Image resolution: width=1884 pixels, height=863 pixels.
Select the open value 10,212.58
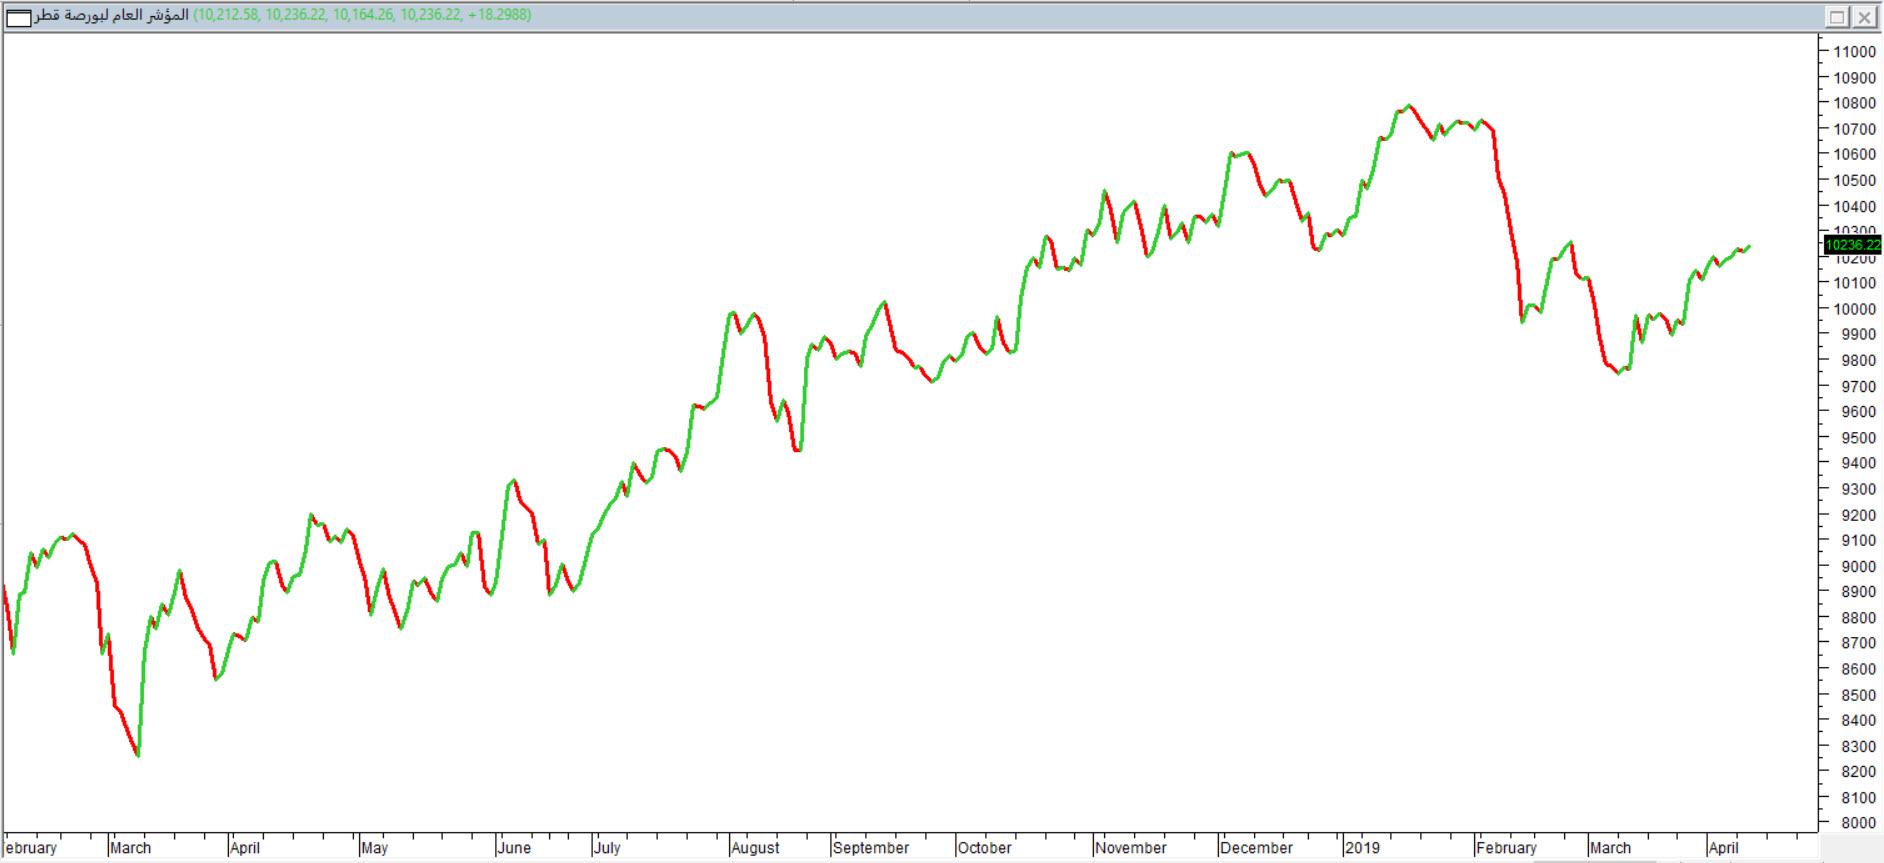227,15
